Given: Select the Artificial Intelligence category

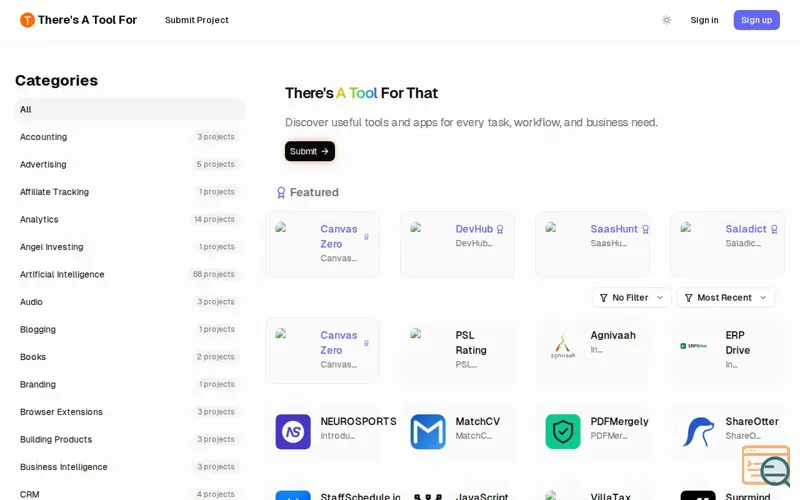Looking at the screenshot, I should [x=130, y=274].
